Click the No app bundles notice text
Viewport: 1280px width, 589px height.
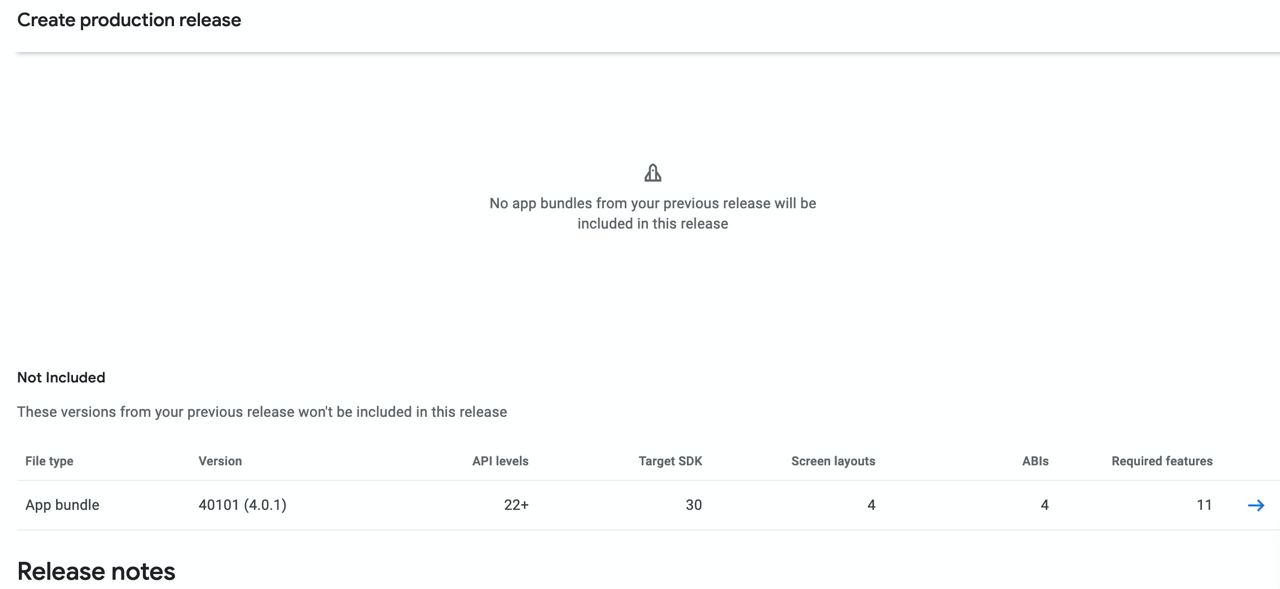coord(653,213)
